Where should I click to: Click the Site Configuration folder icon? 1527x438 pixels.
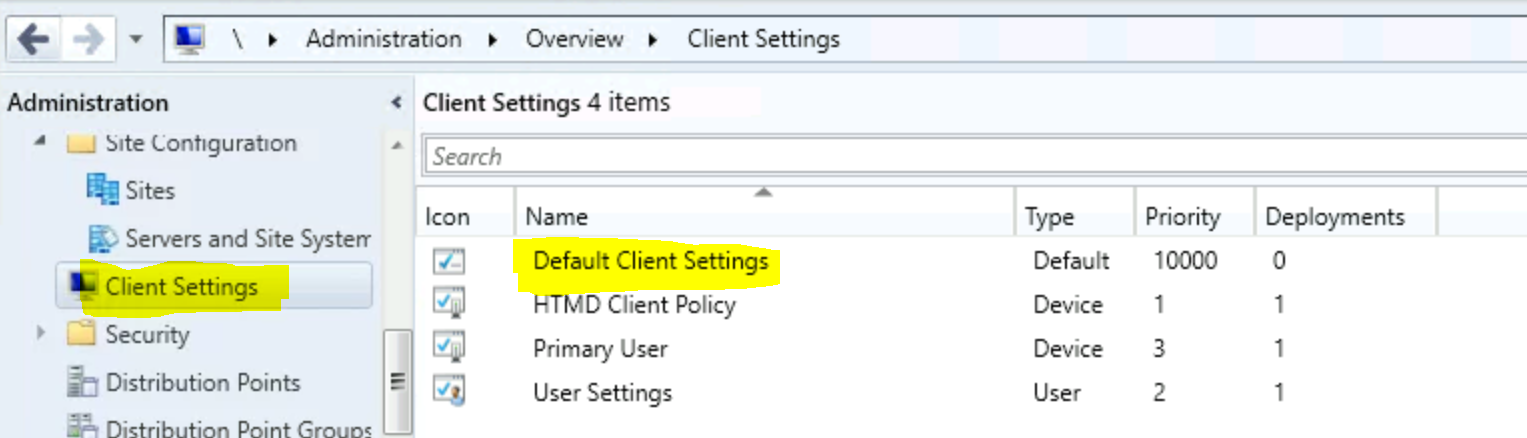point(80,143)
